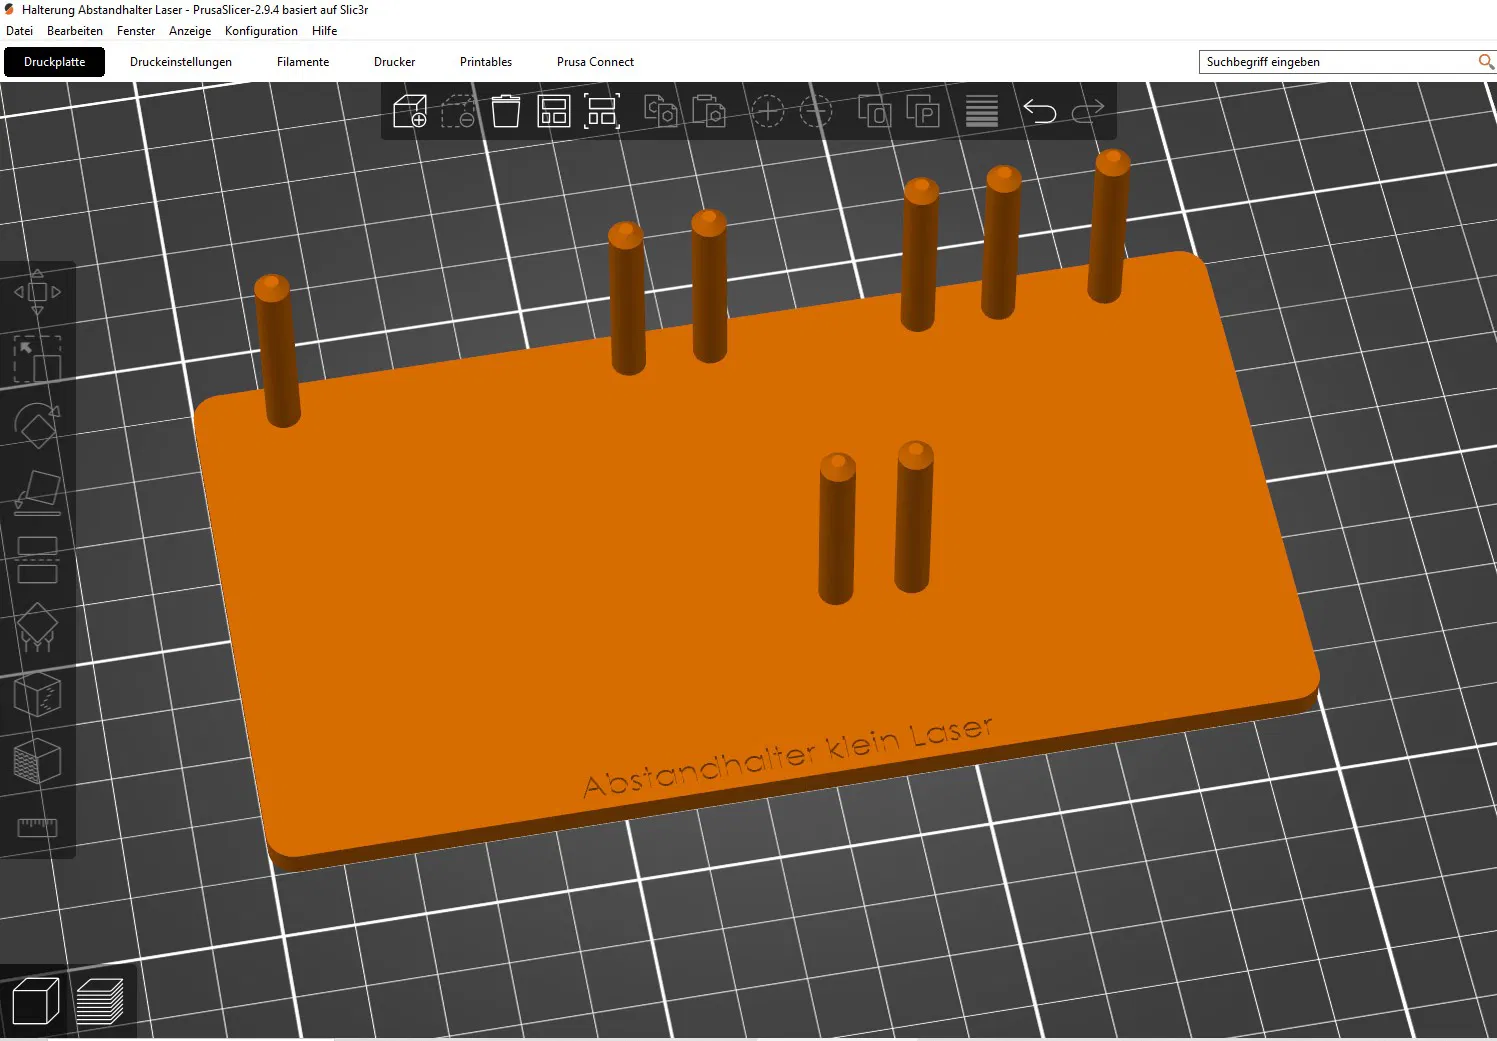Click the Suchbegriff eingeben search field
Image resolution: width=1497 pixels, height=1041 pixels.
(1335, 62)
